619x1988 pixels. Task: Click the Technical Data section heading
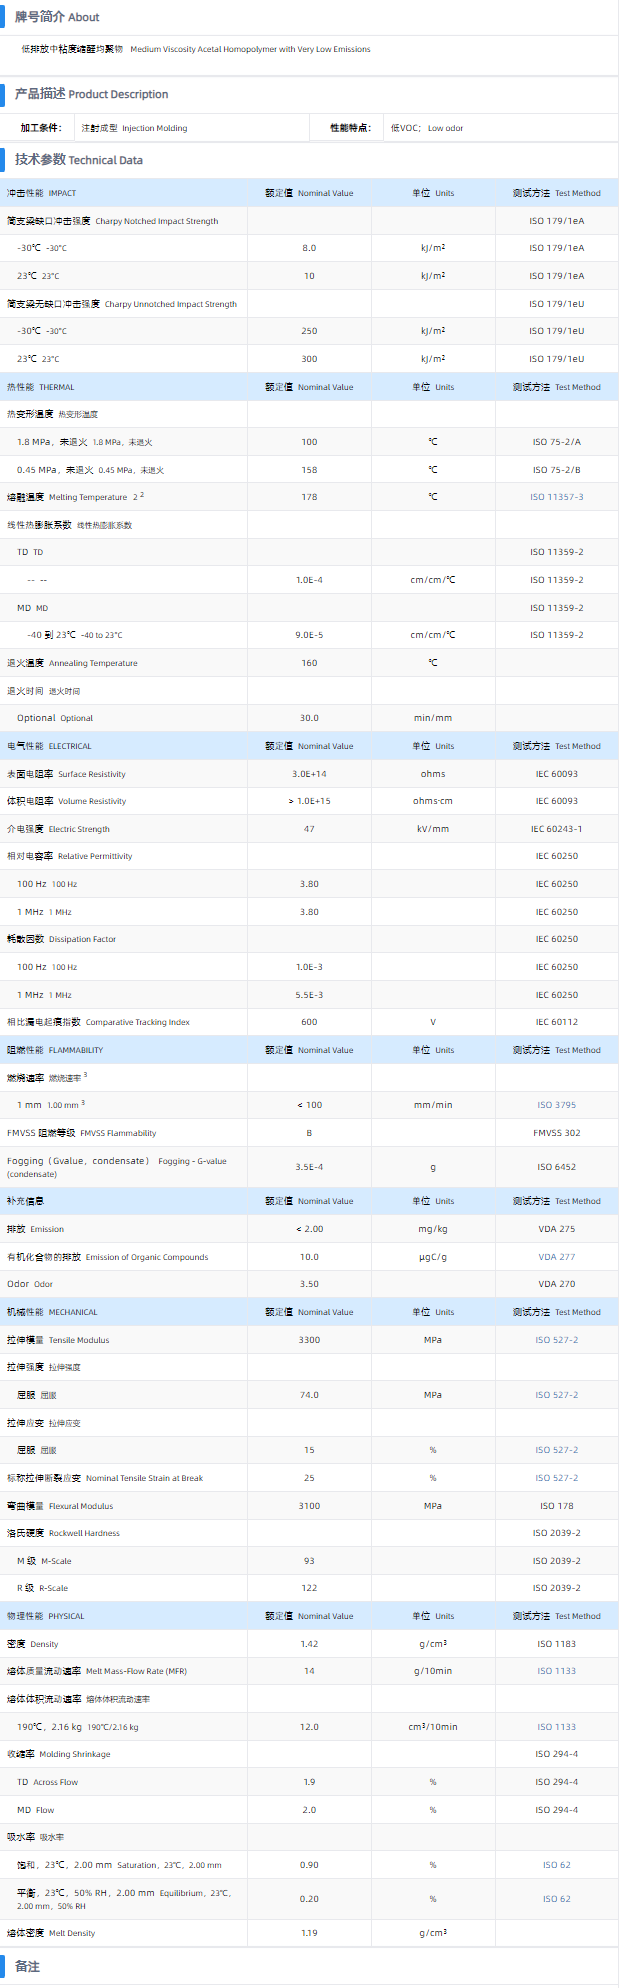point(78,160)
